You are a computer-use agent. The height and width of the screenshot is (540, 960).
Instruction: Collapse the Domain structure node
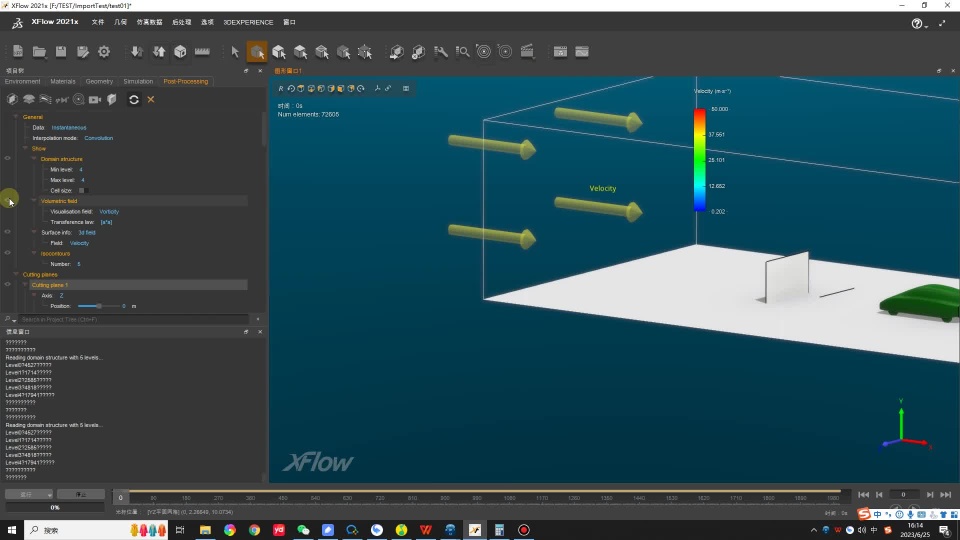pos(34,159)
